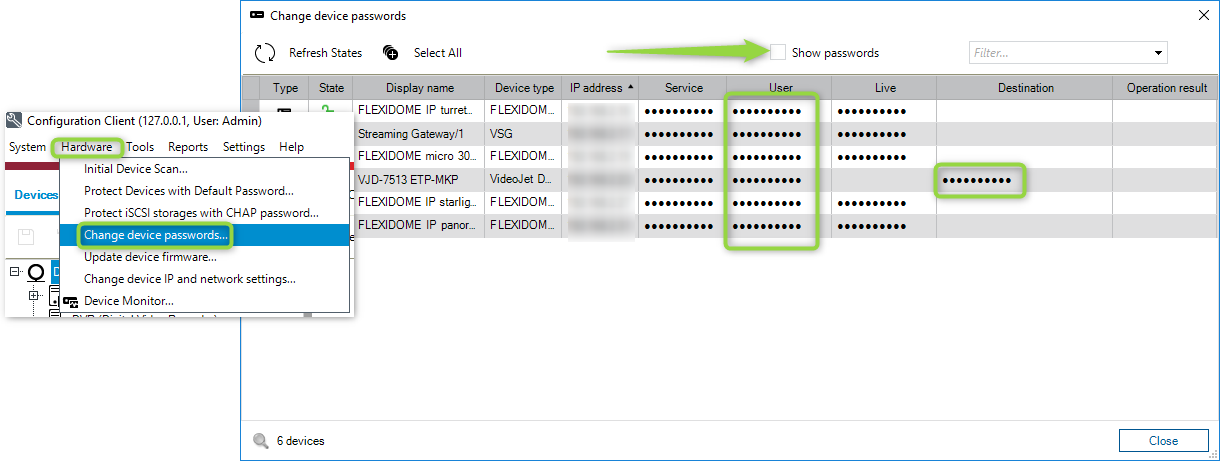Click the Display name column header
The height and width of the screenshot is (461, 1220).
click(x=419, y=88)
